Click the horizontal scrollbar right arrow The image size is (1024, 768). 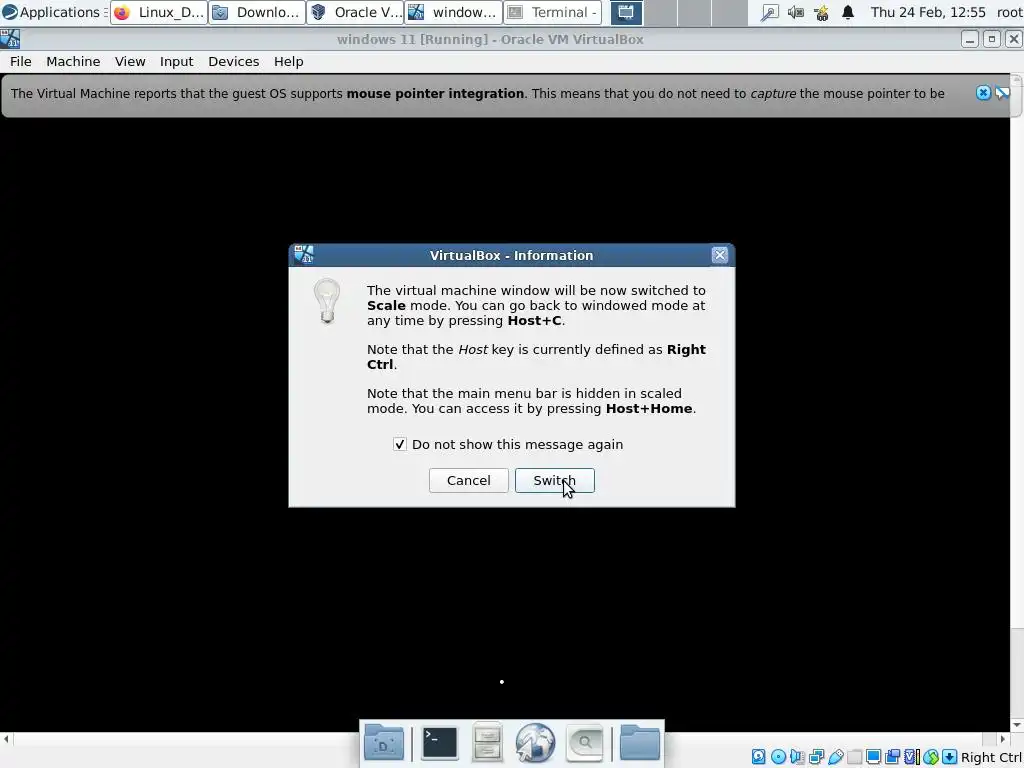(x=1002, y=739)
